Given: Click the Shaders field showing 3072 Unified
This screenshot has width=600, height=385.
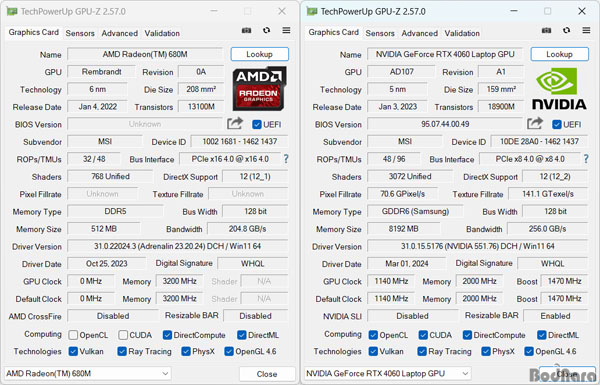Looking at the screenshot, I should 410,176.
